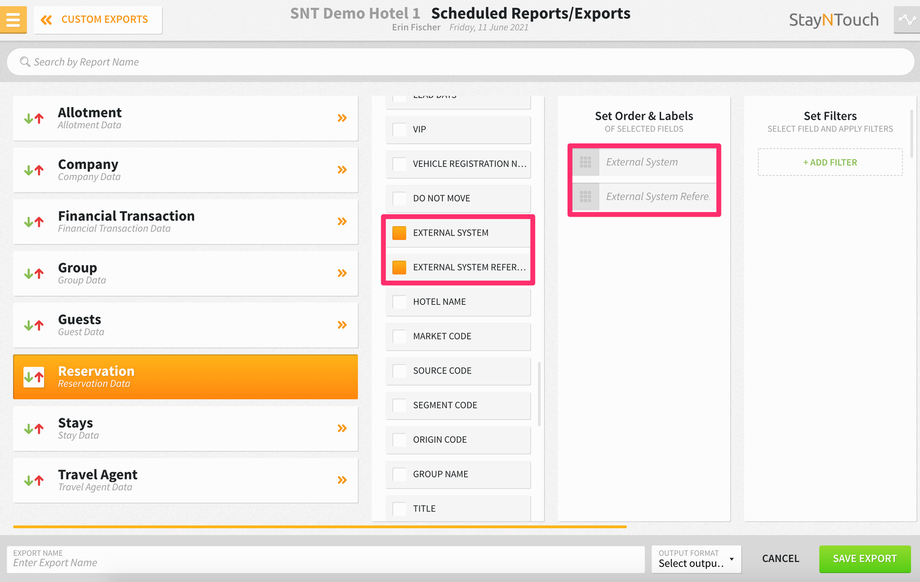Expand Guests with its chevron
Image resolution: width=920 pixels, height=582 pixels.
click(x=342, y=324)
